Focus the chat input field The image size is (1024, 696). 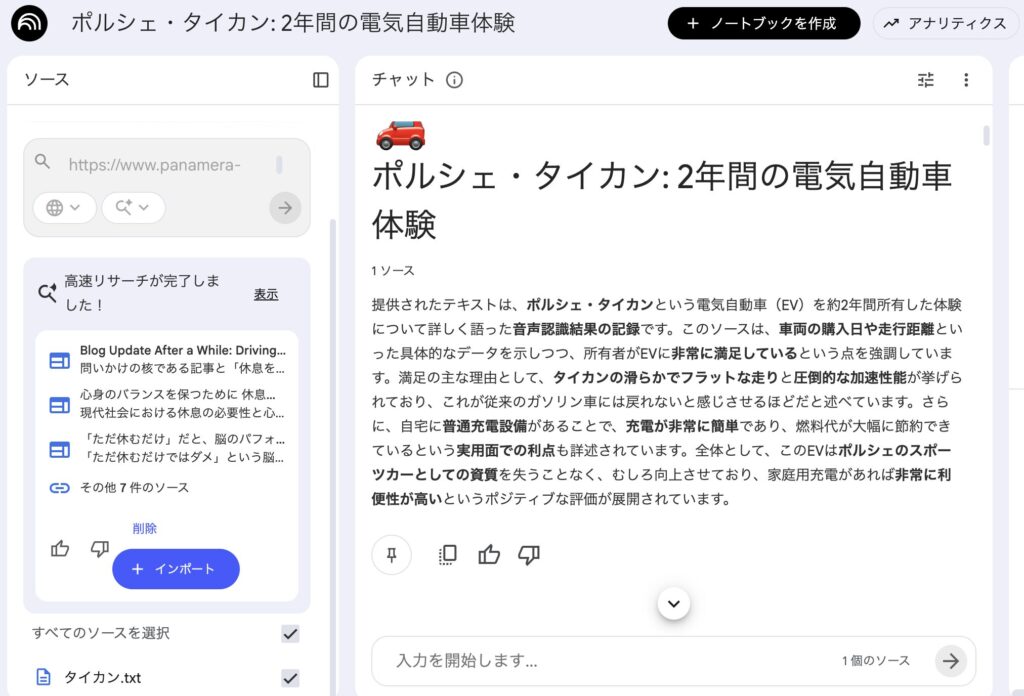coord(600,661)
